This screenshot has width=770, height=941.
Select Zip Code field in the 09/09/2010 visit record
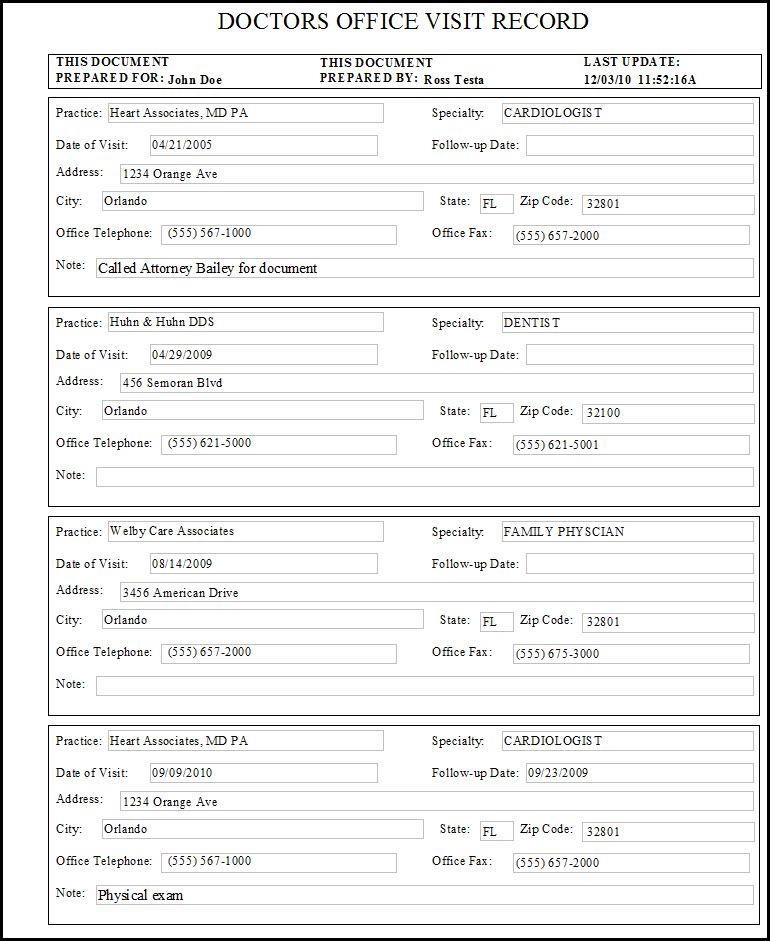668,832
